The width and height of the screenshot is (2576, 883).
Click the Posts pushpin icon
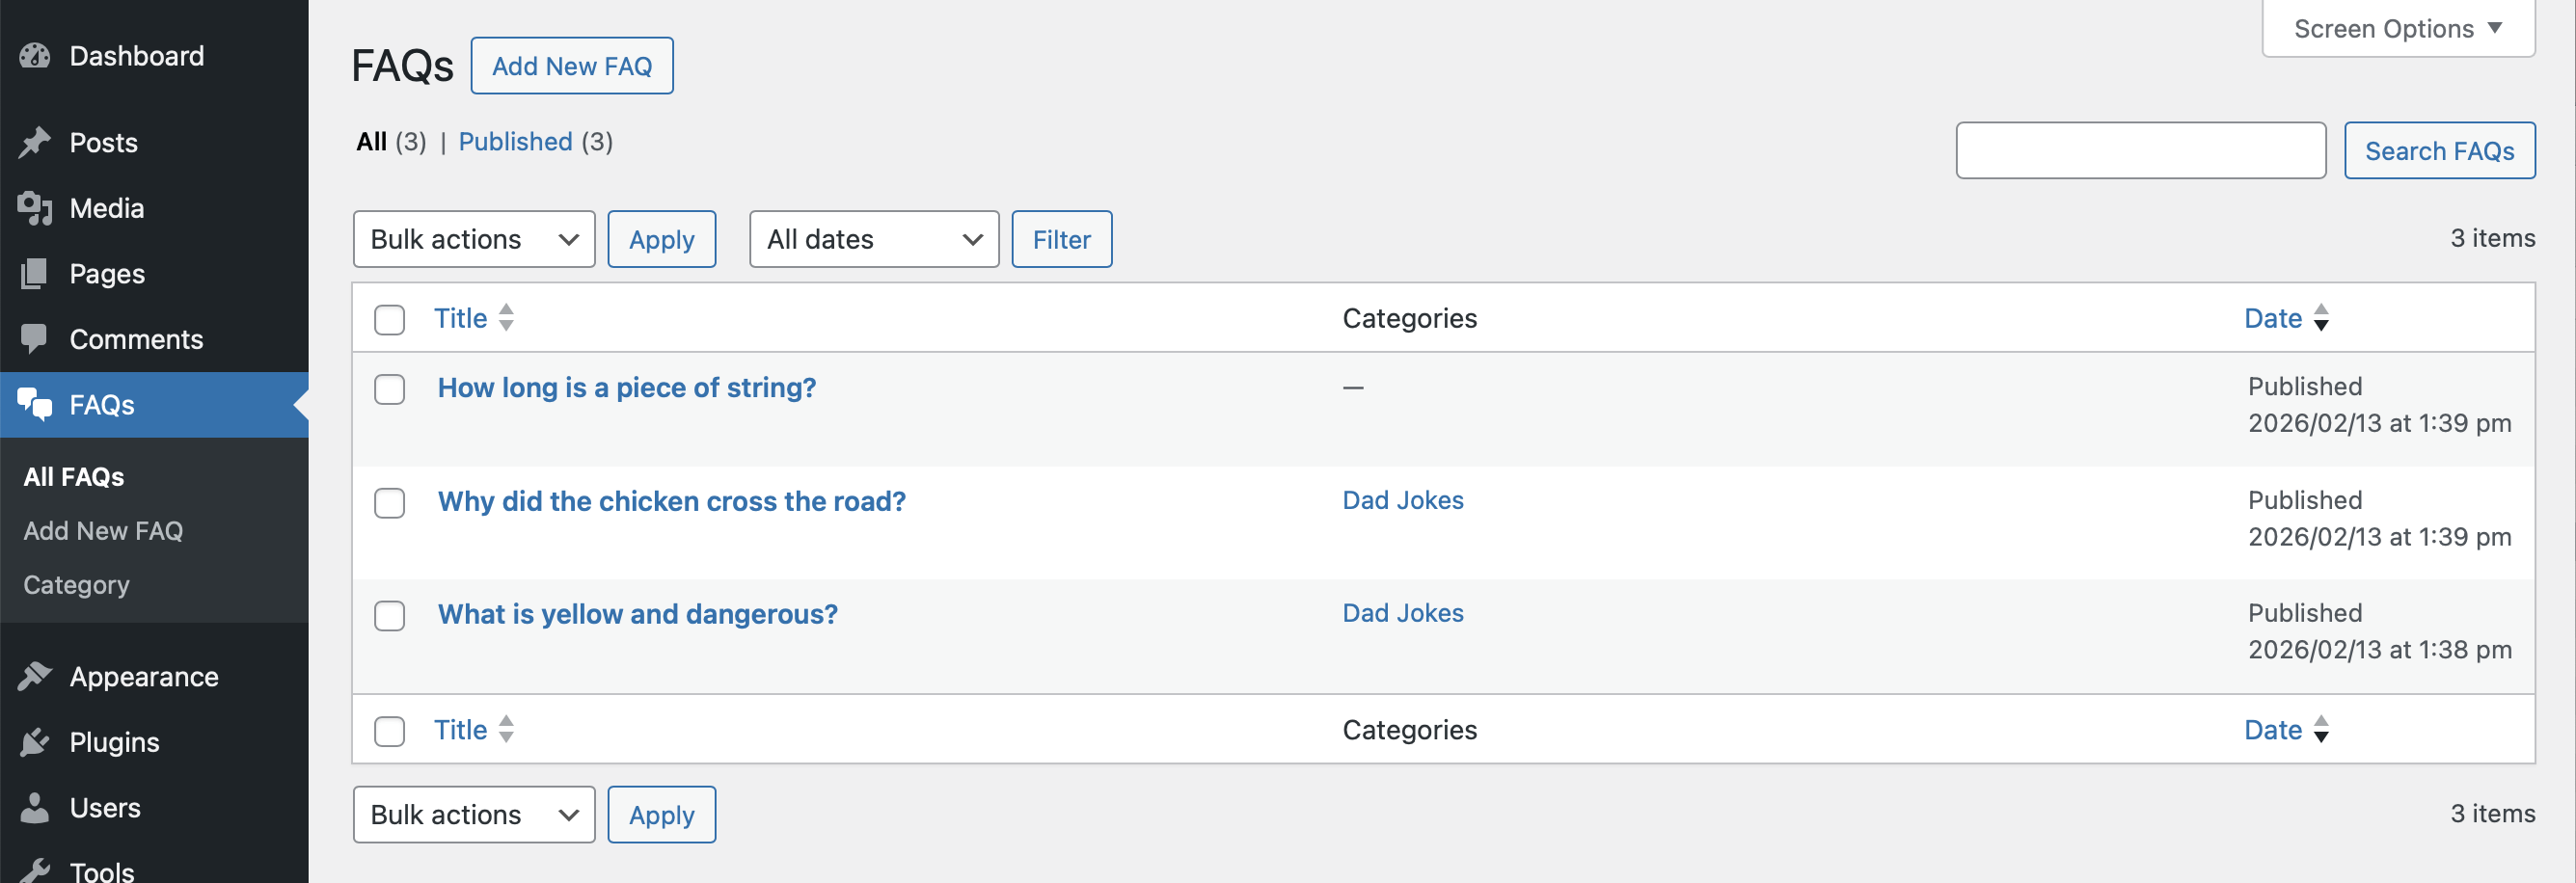(35, 142)
